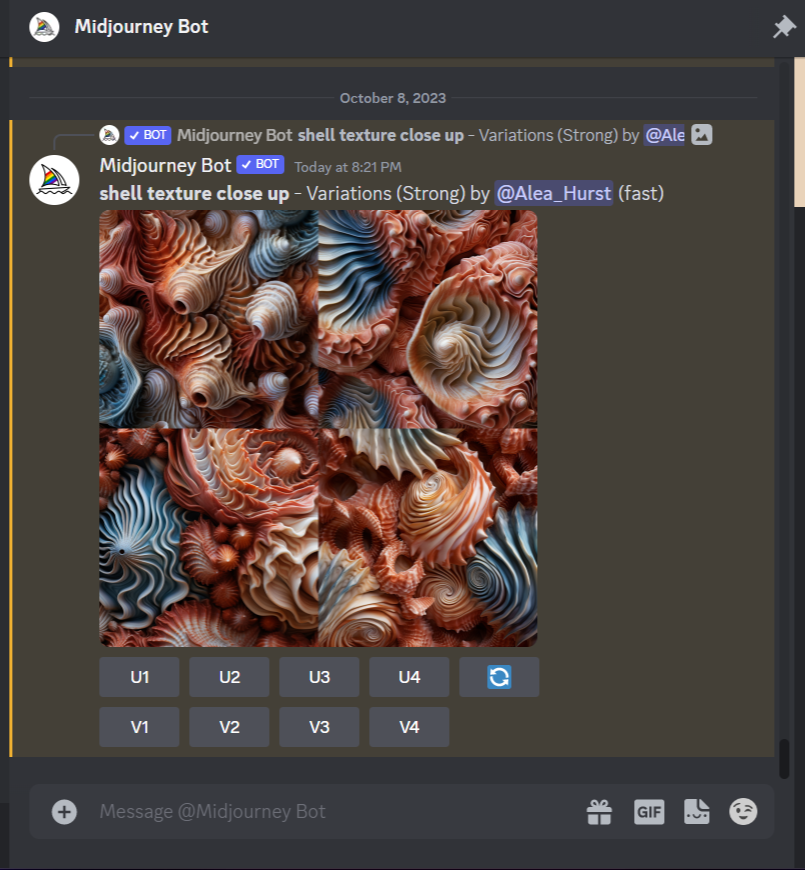The height and width of the screenshot is (870, 805).
Task: Click the chat scrollbar thumb
Action: pos(784,758)
